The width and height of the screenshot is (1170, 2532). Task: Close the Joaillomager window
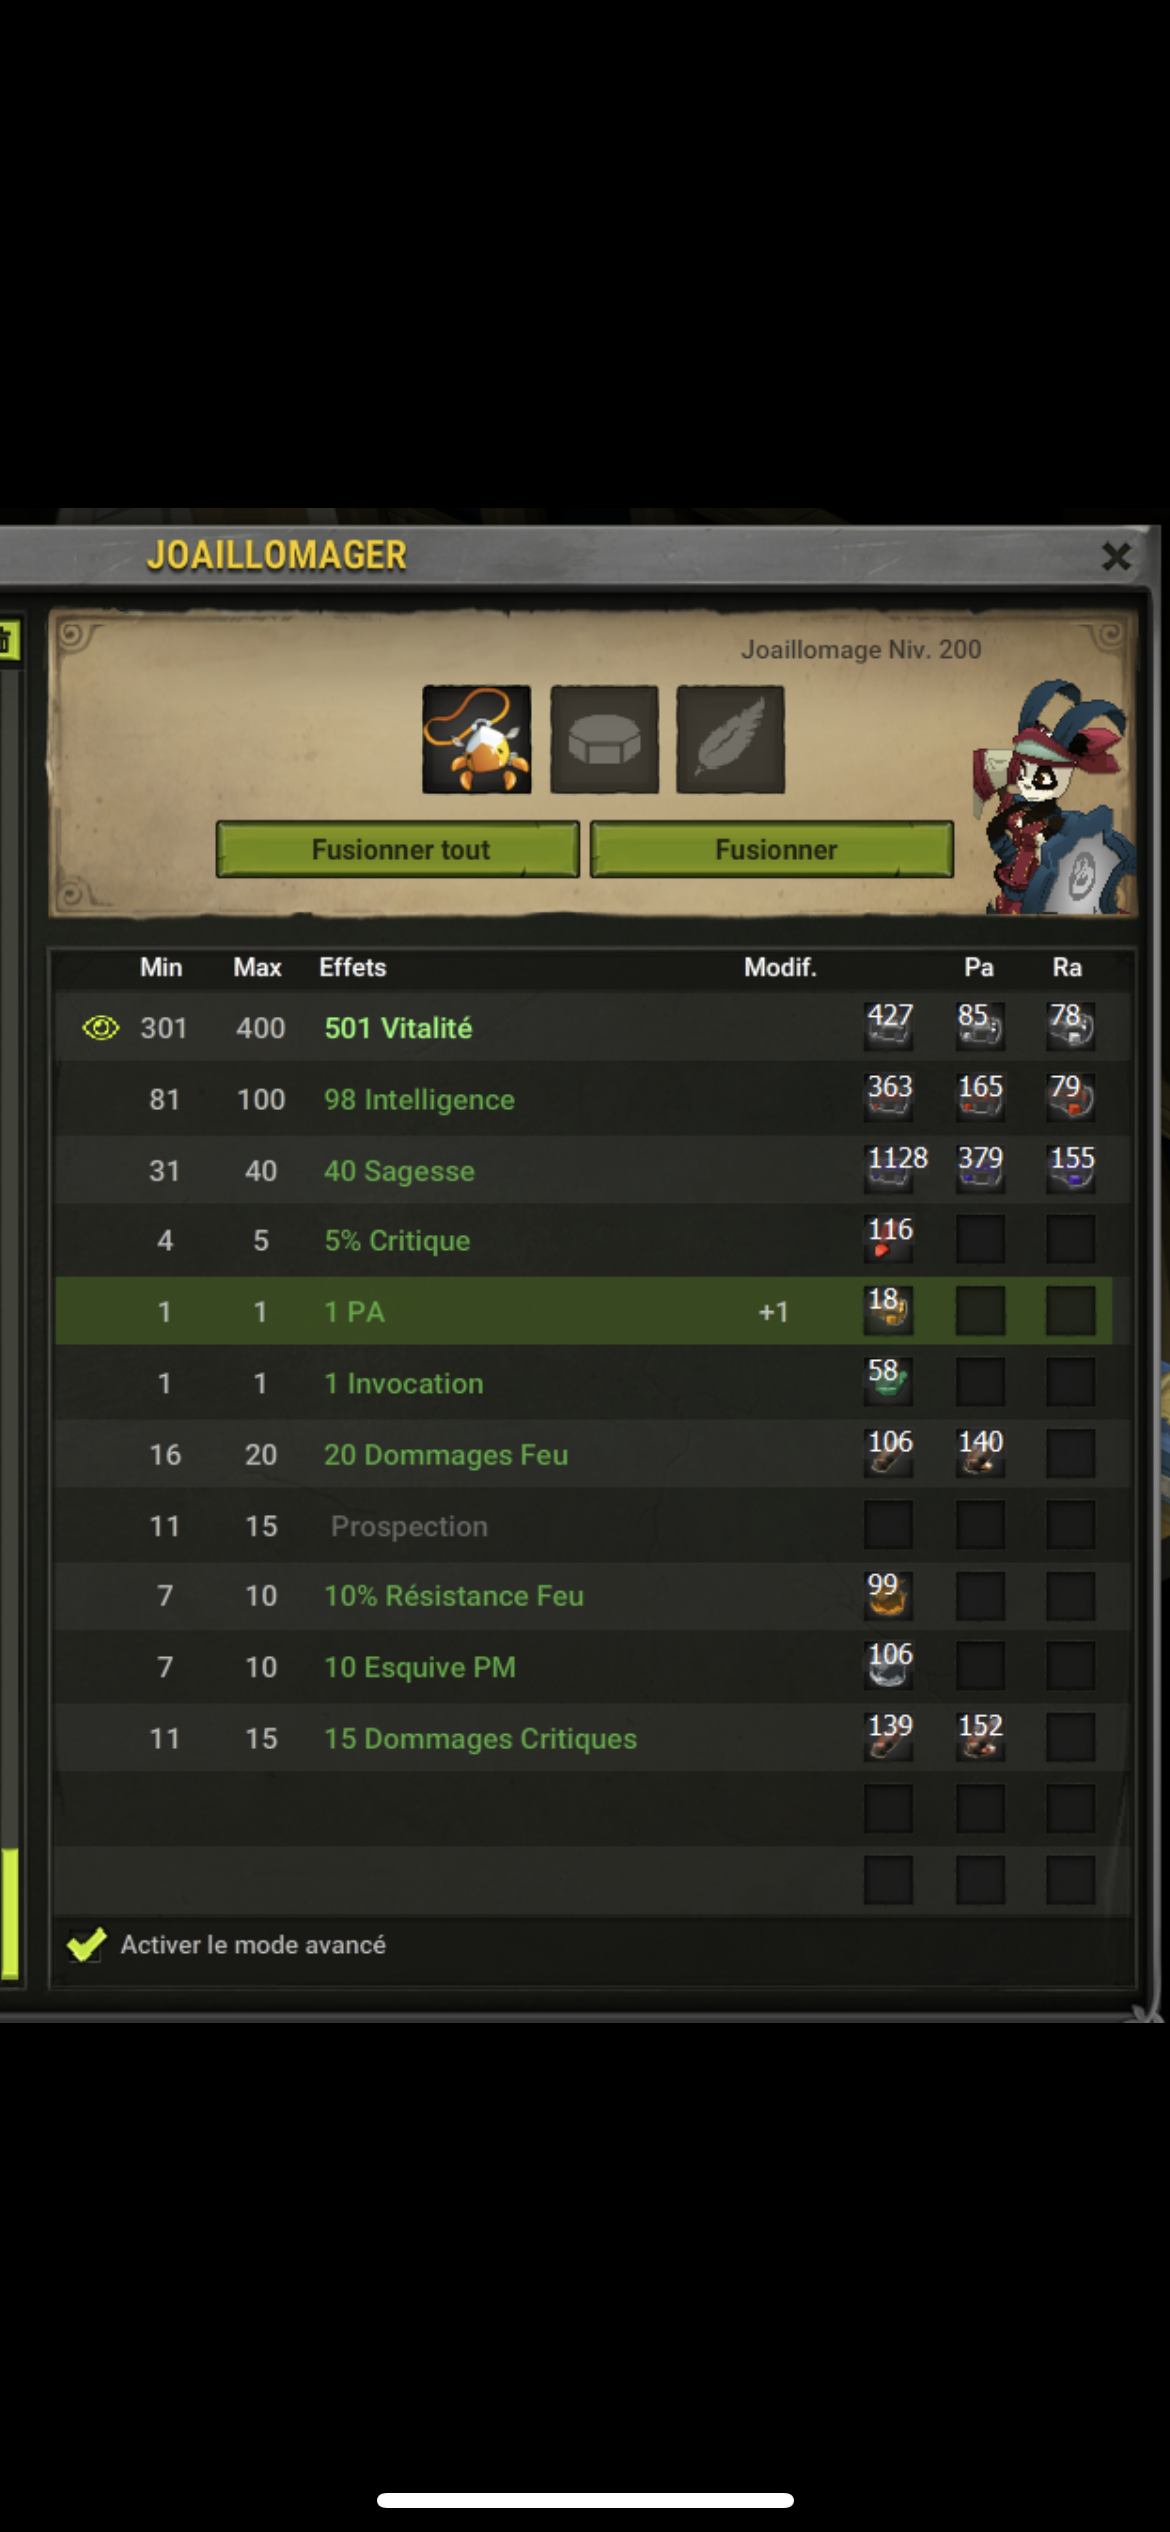point(1116,556)
